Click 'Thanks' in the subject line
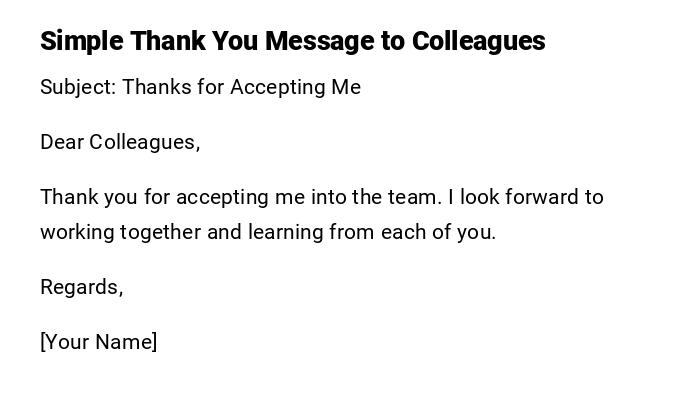The height and width of the screenshot is (405, 700). (156, 87)
